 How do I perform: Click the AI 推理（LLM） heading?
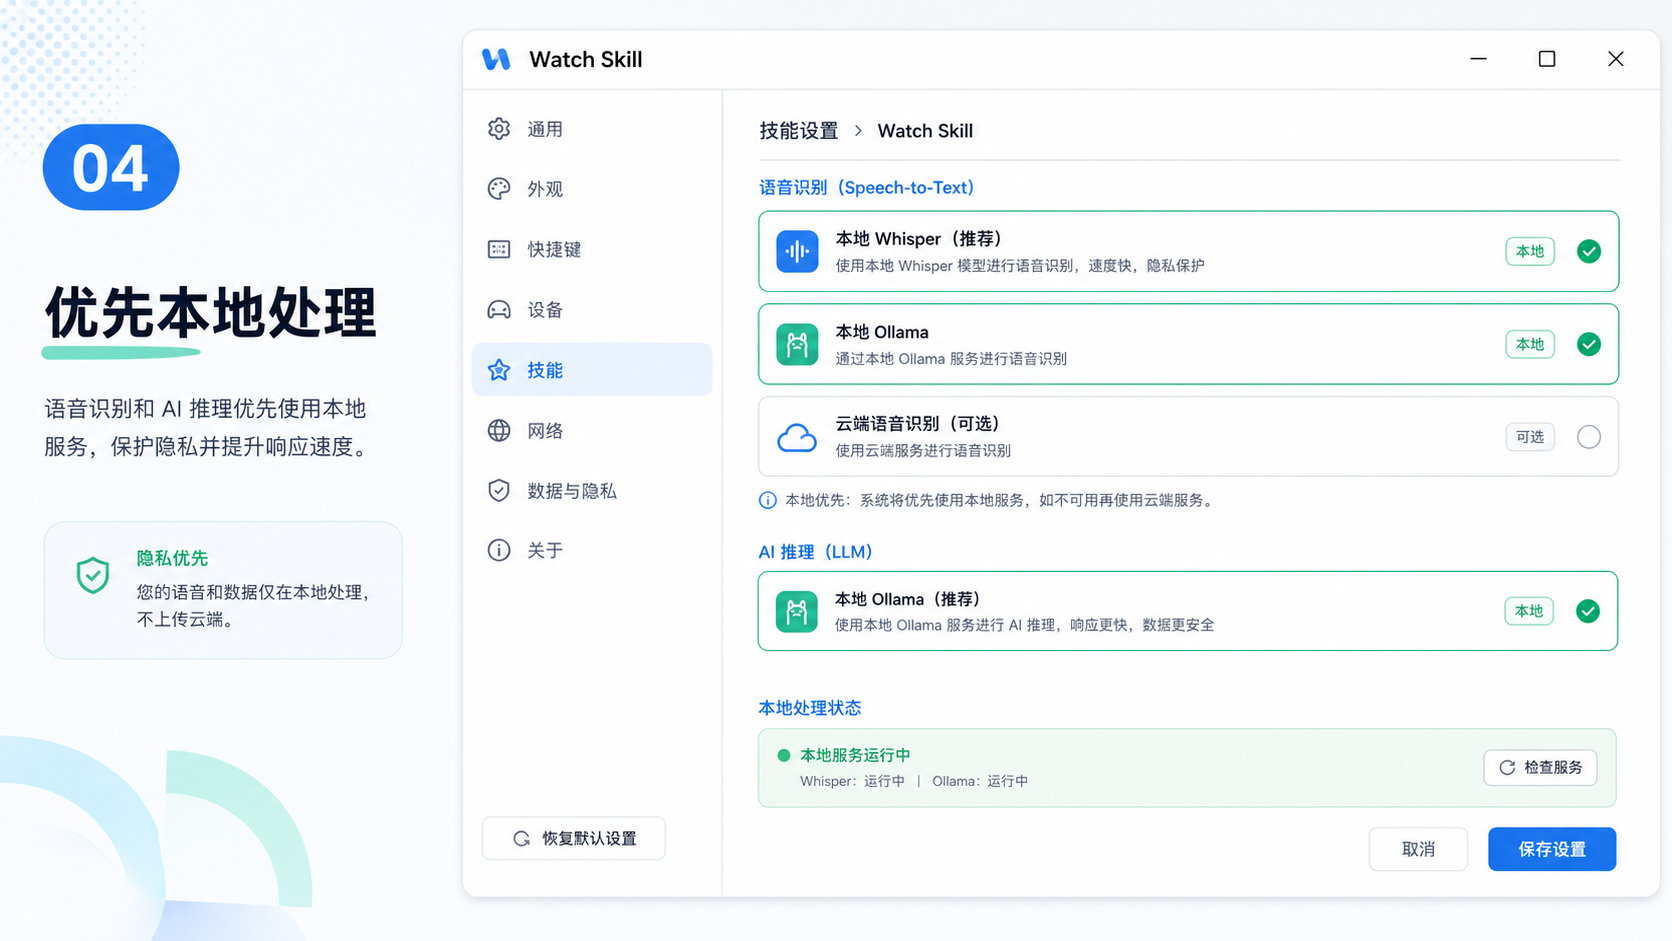pyautogui.click(x=815, y=552)
